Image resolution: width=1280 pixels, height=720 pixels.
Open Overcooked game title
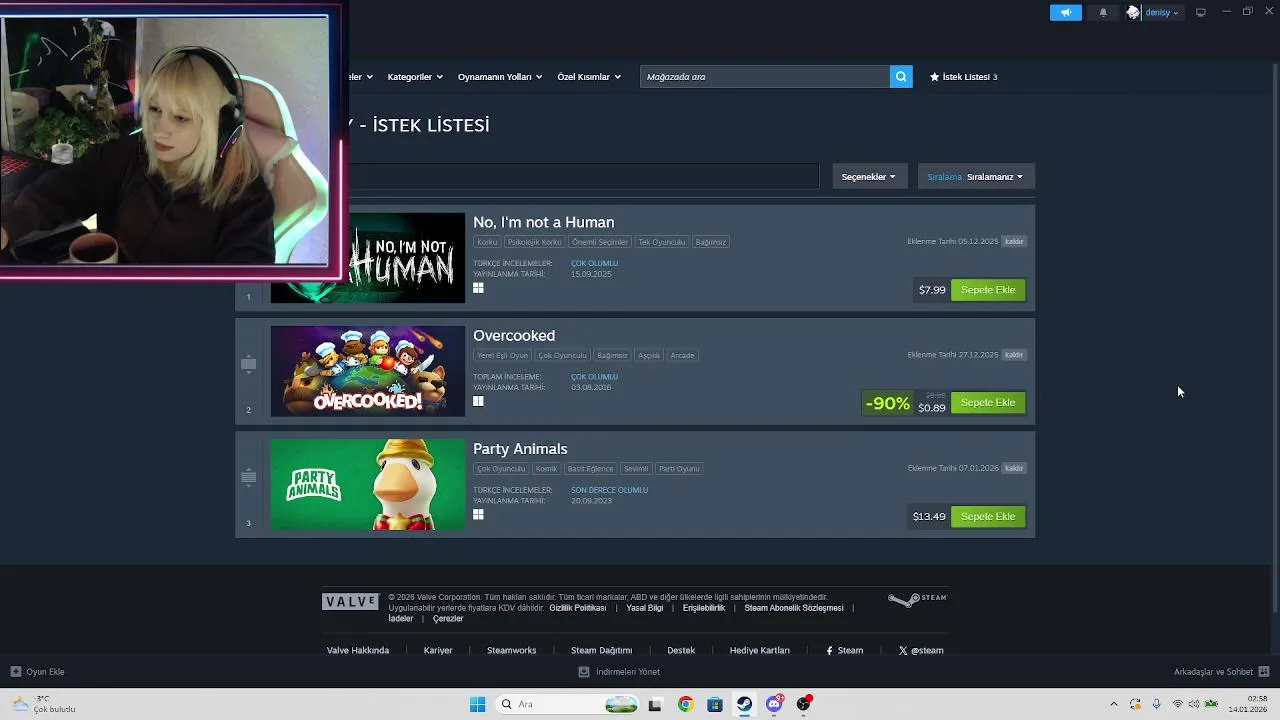(514, 335)
